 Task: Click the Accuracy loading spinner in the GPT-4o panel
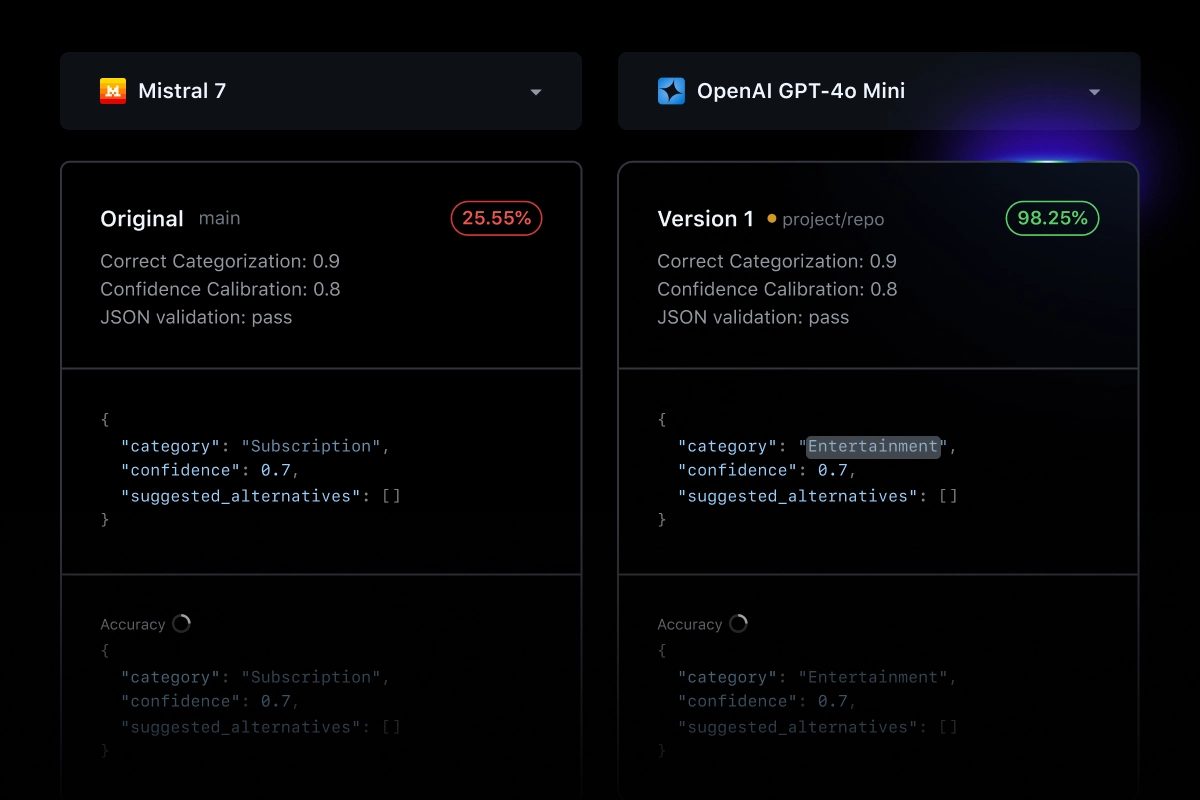coord(738,622)
